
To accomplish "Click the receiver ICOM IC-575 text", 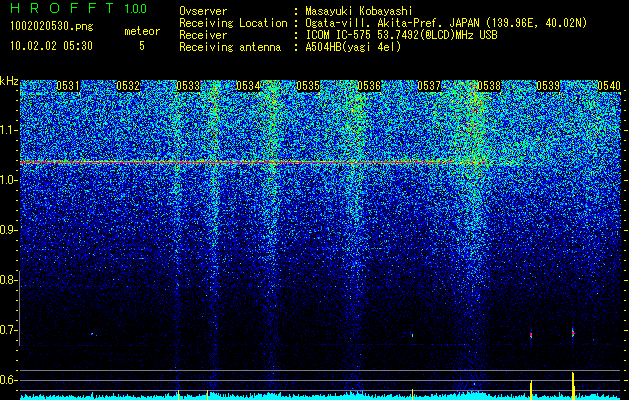I will (x=401, y=35).
